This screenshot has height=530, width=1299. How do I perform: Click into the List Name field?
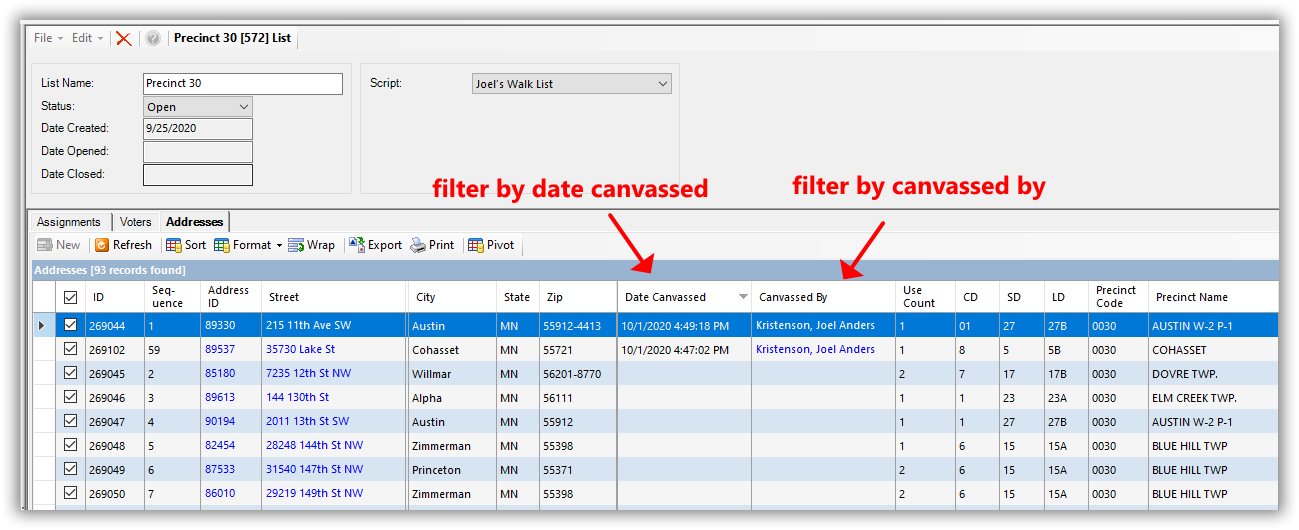242,84
